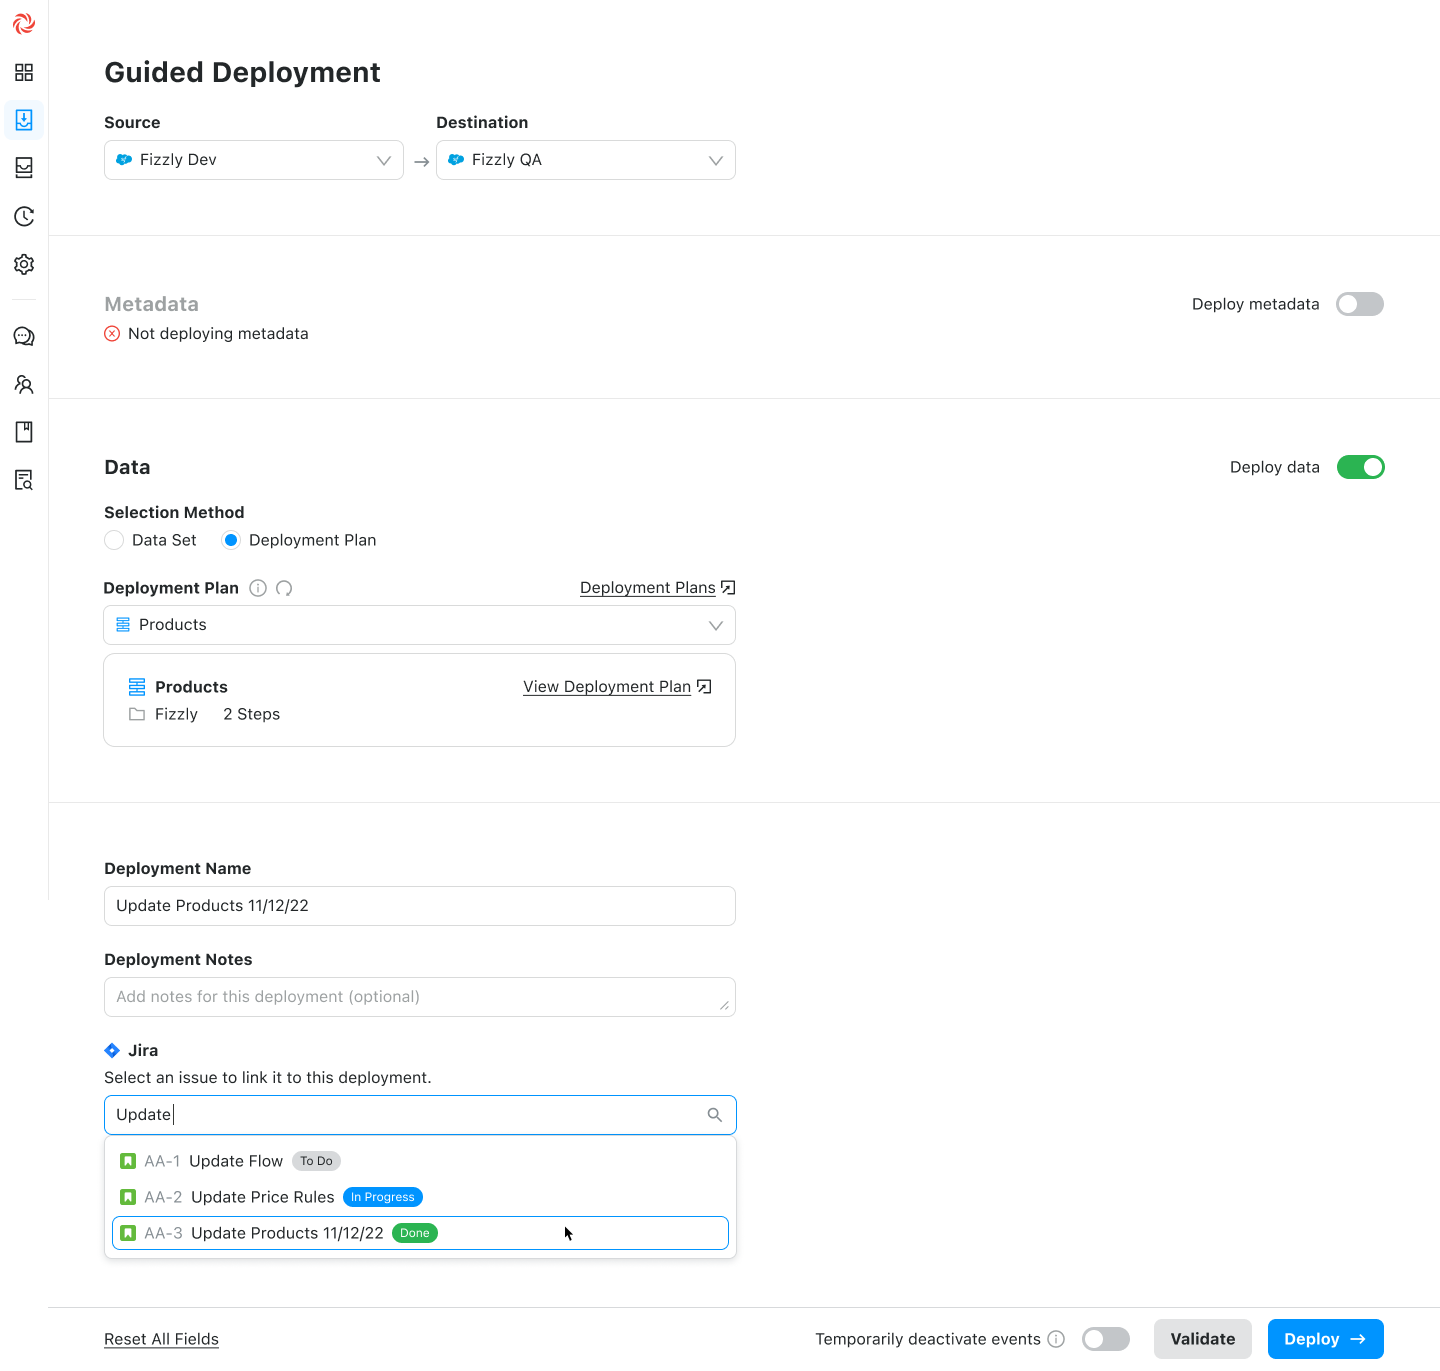Open the deployment history clock icon
Image resolution: width=1440 pixels, height=1371 pixels.
[x=24, y=216]
